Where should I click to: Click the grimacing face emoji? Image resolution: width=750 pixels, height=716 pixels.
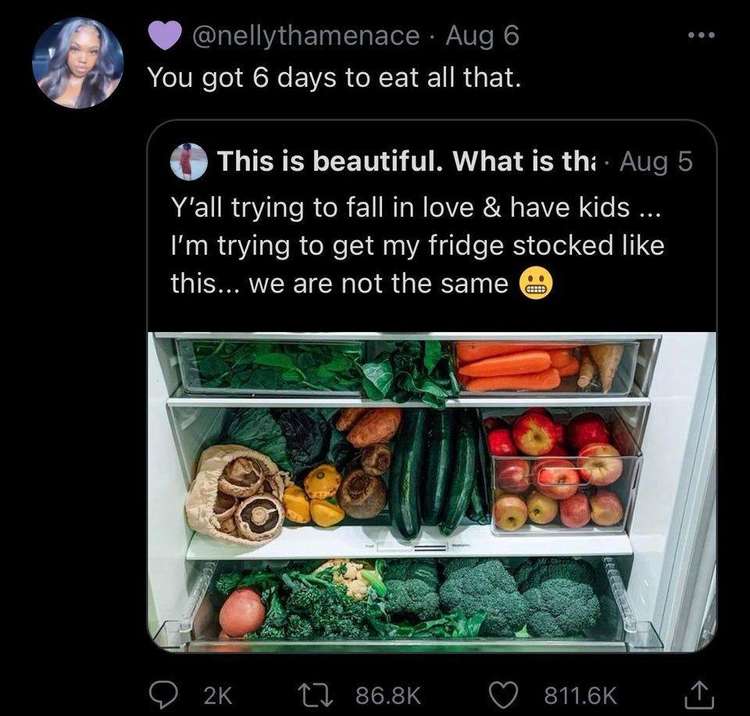(x=537, y=285)
